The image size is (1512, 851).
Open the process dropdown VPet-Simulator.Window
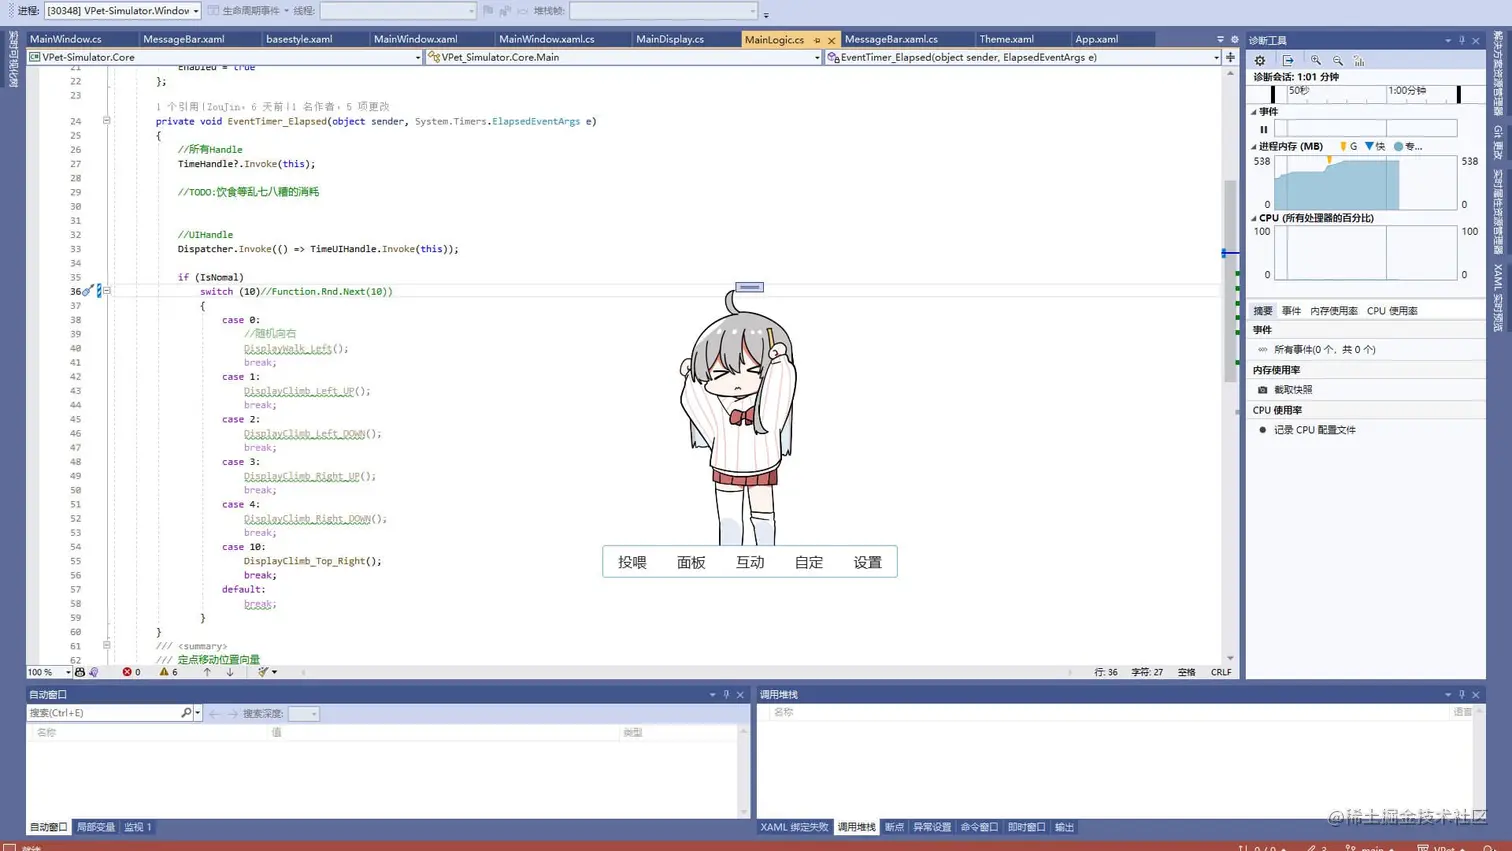[x=122, y=11]
